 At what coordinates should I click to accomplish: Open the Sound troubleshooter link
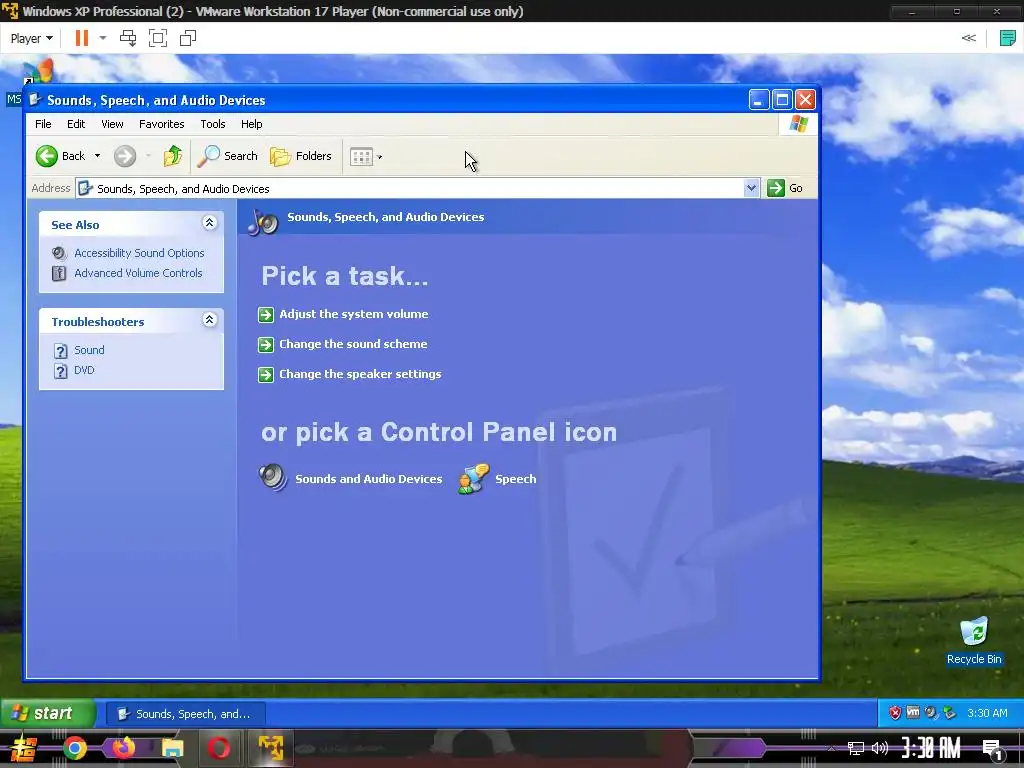click(89, 350)
